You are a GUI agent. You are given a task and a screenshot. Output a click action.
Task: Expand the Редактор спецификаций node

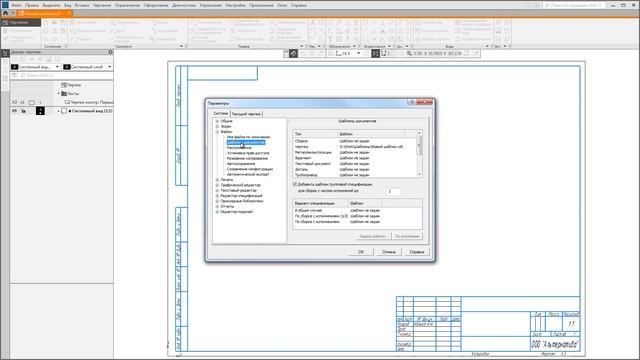(x=217, y=196)
